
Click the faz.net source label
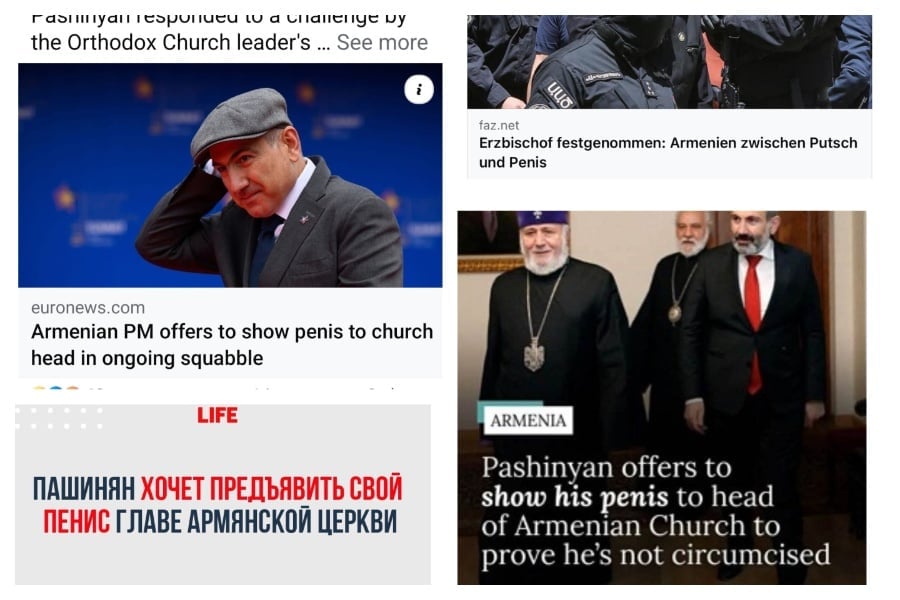pos(499,125)
